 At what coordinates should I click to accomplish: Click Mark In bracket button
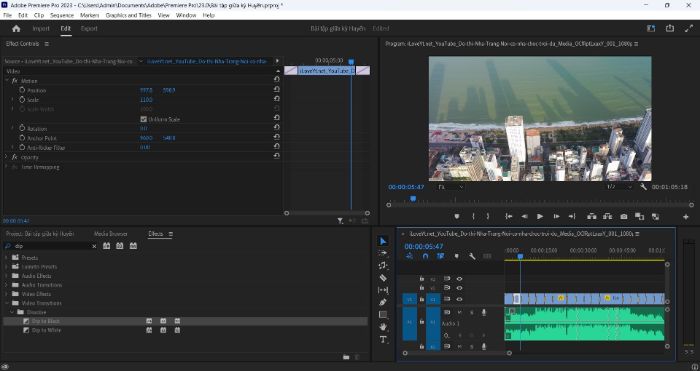473,216
